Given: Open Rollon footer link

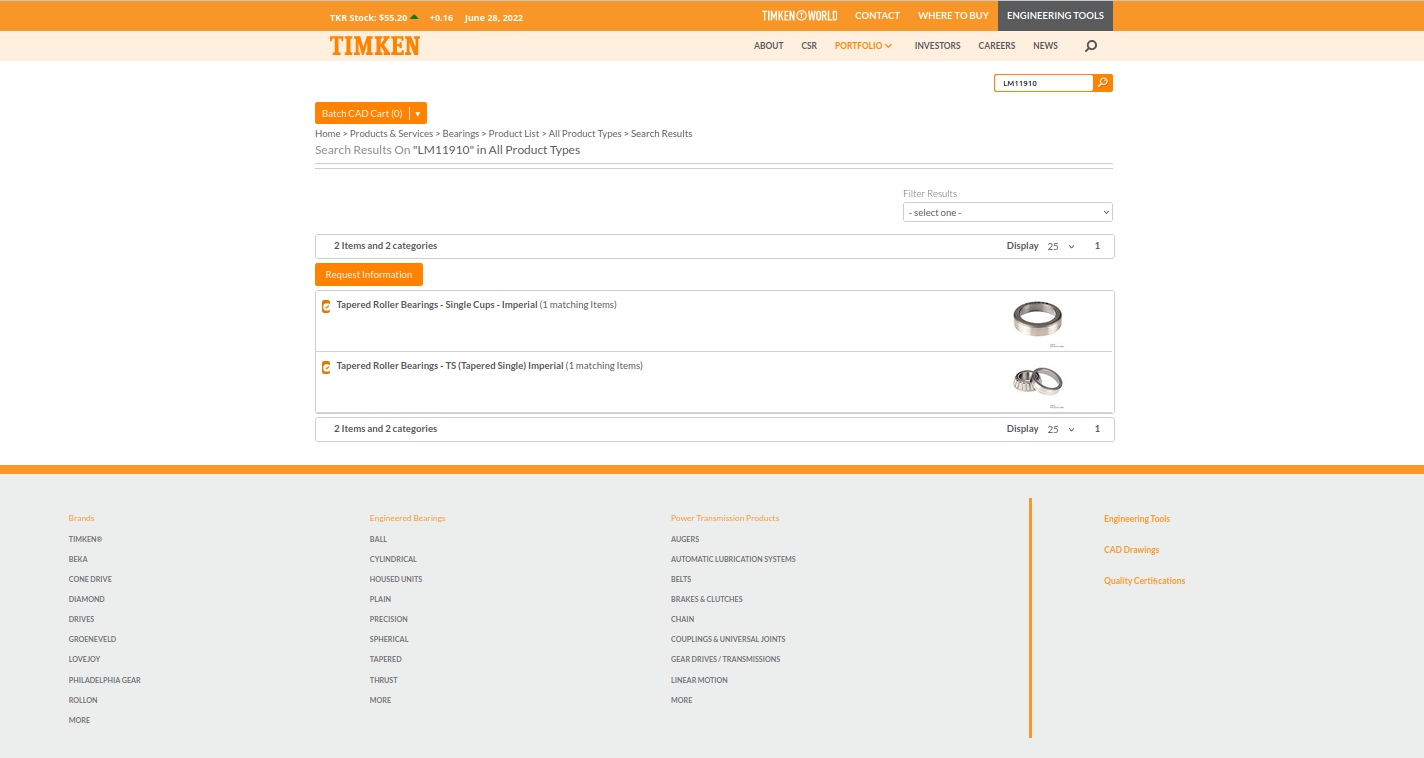Looking at the screenshot, I should (83, 700).
